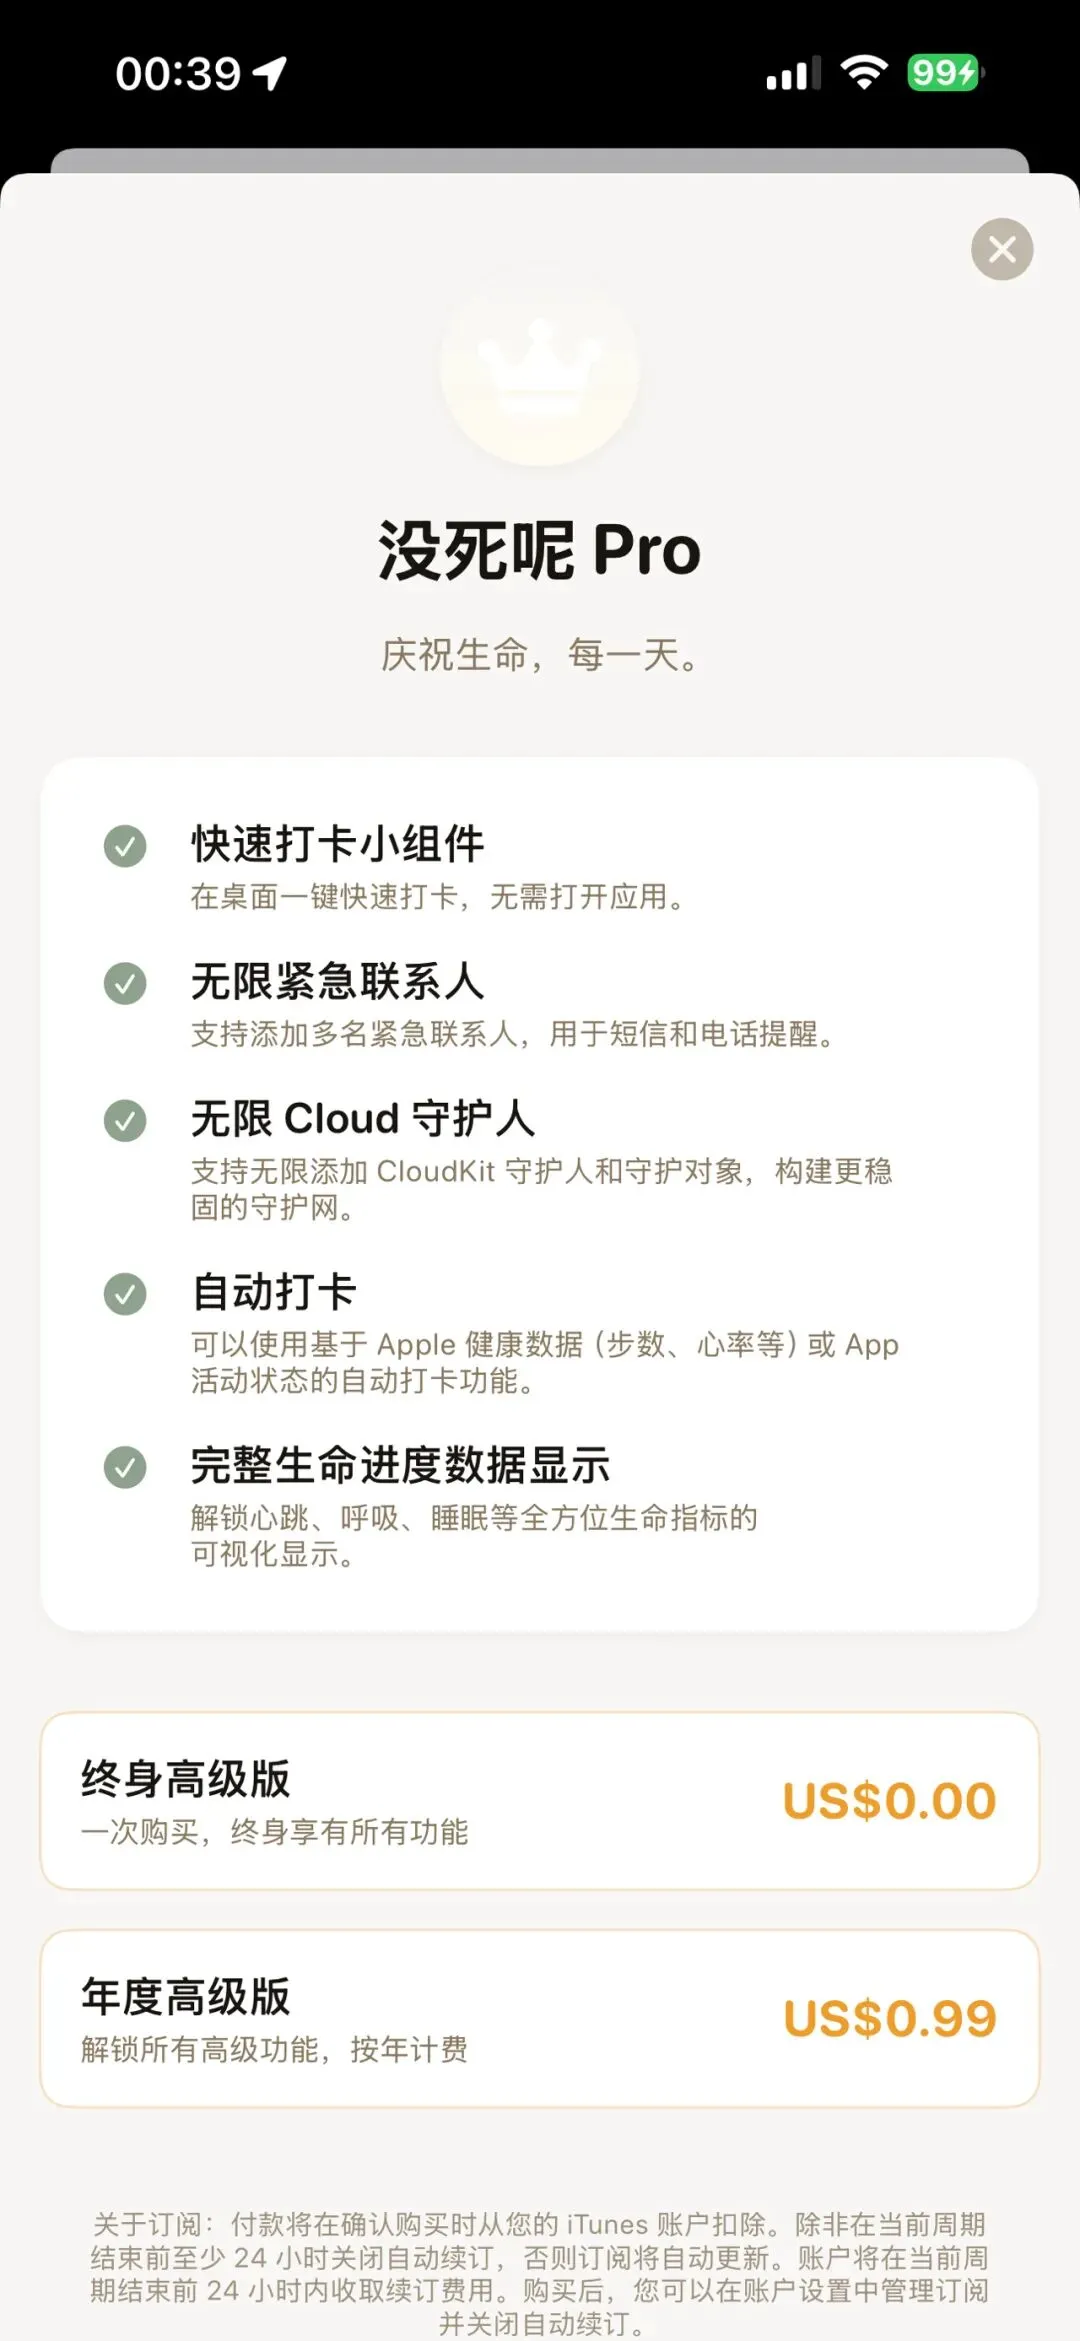This screenshot has height=2341, width=1080.
Task: Click the checkmark beside 无限 Cloud 守护人
Action: tap(125, 1120)
